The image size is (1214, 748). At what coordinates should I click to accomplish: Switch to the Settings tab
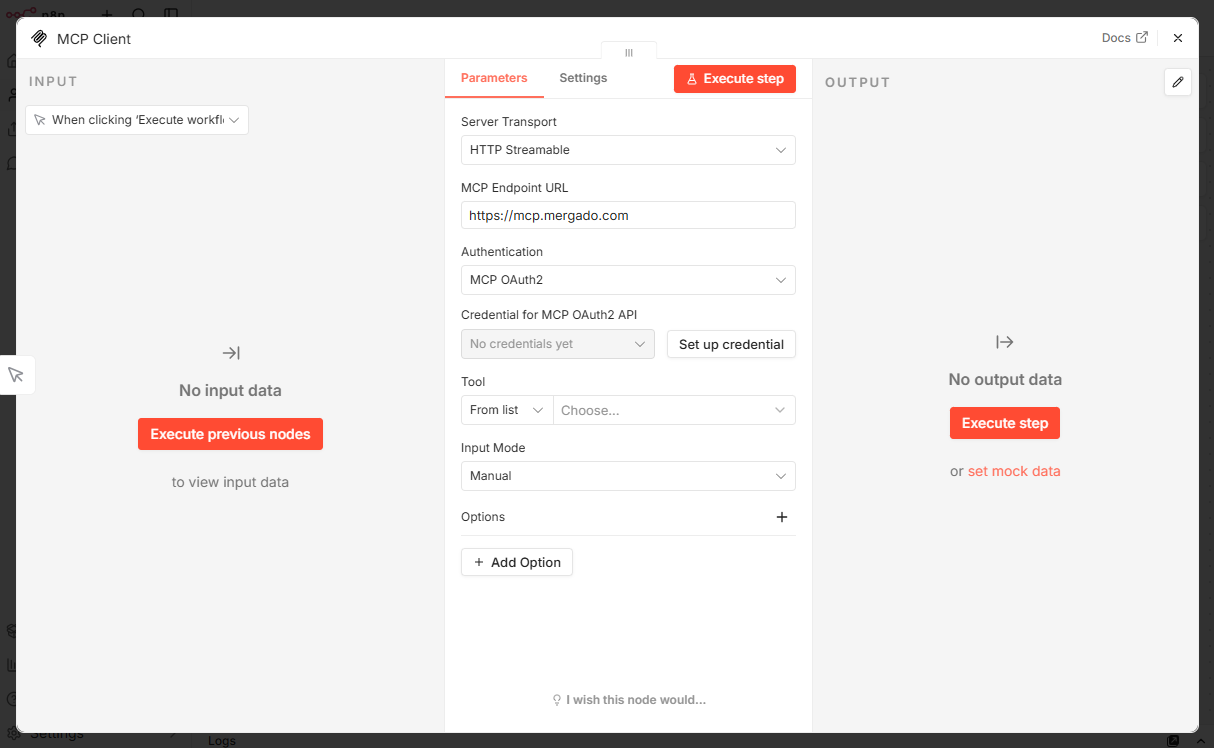pyautogui.click(x=583, y=78)
